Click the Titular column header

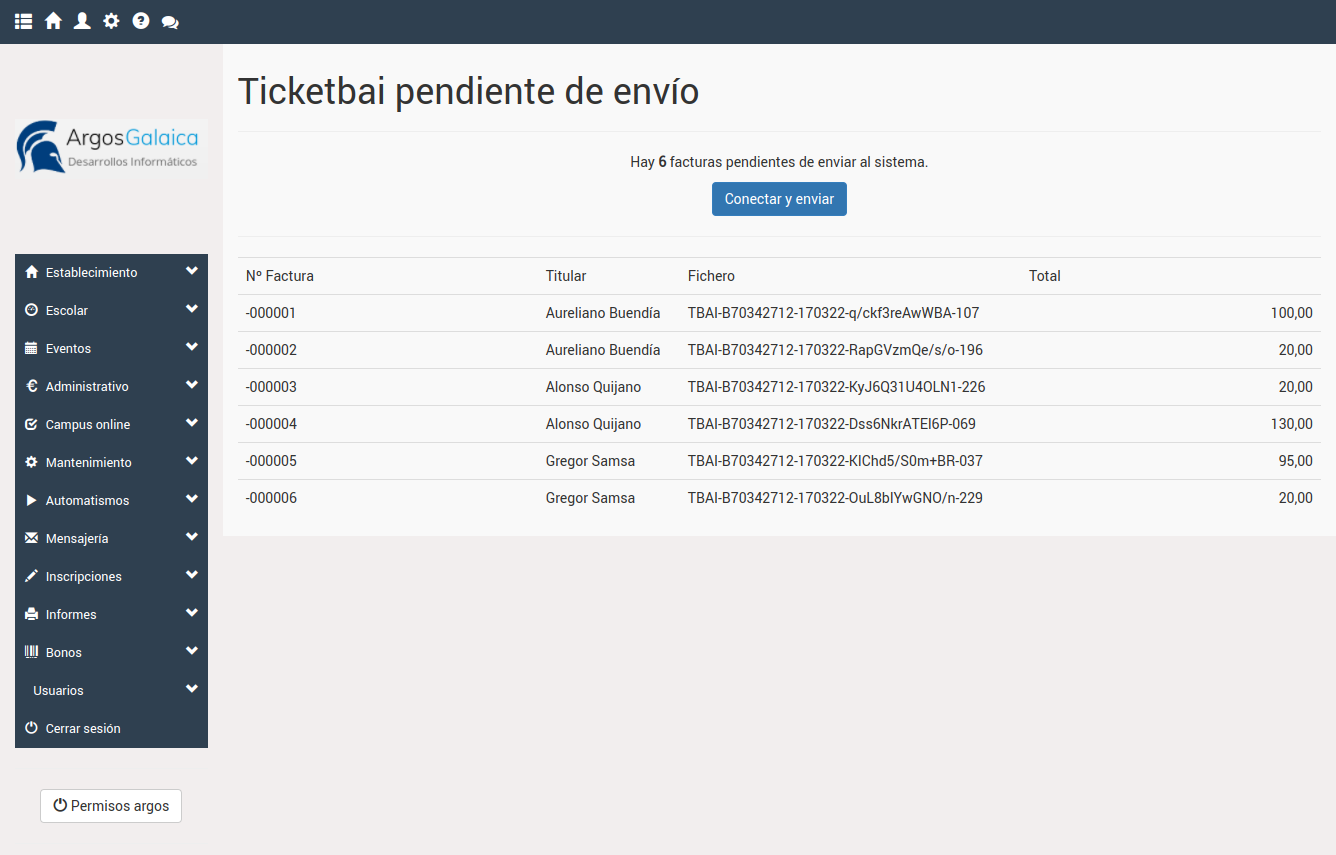[566, 276]
